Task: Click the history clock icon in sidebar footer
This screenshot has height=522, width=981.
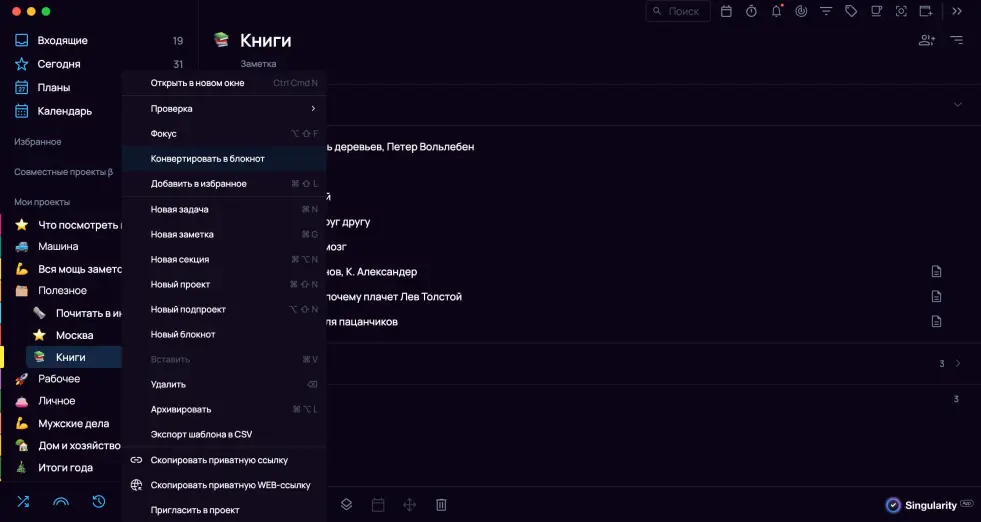Action: (99, 502)
